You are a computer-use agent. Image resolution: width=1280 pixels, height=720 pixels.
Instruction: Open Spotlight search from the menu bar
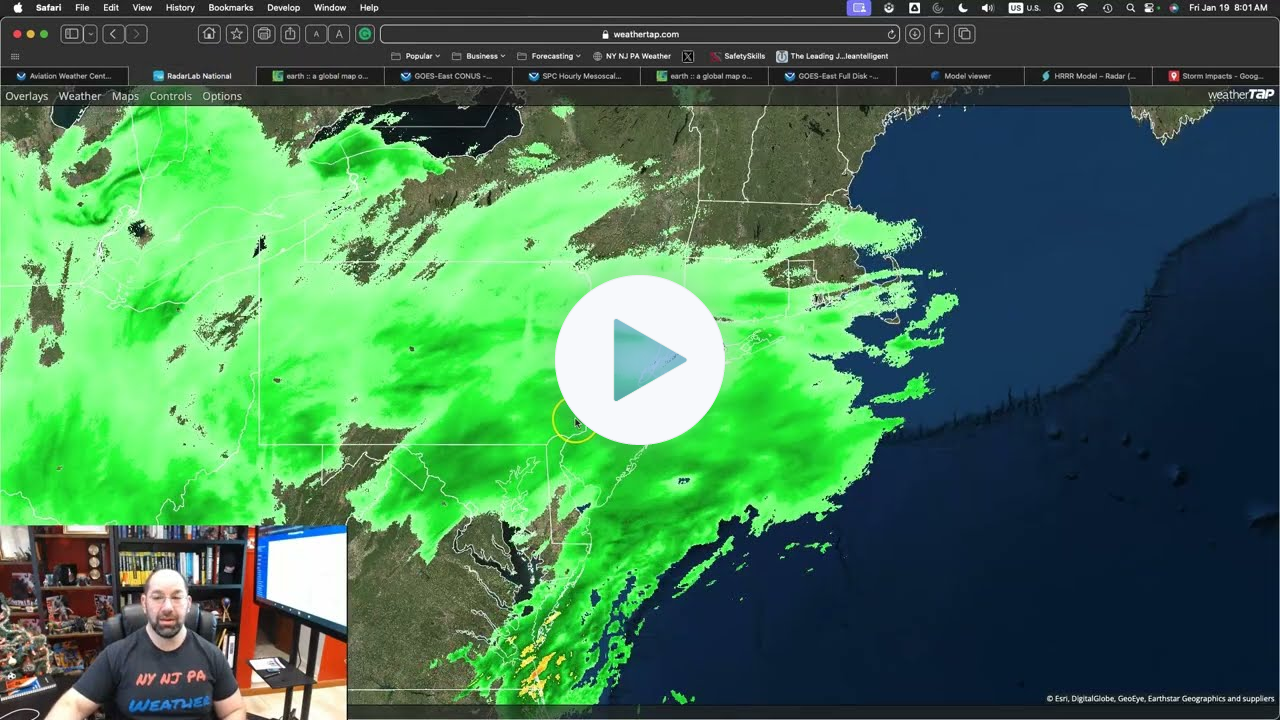pos(1130,7)
